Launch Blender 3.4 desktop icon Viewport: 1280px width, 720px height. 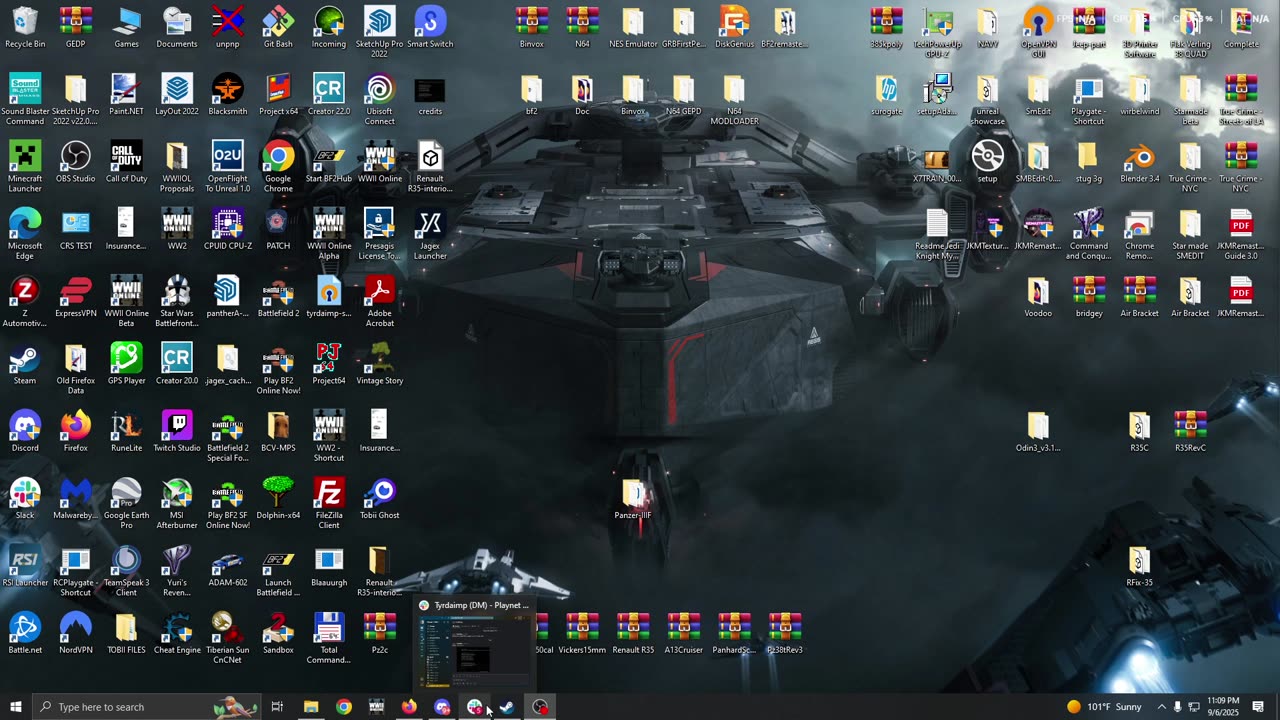click(x=1139, y=162)
